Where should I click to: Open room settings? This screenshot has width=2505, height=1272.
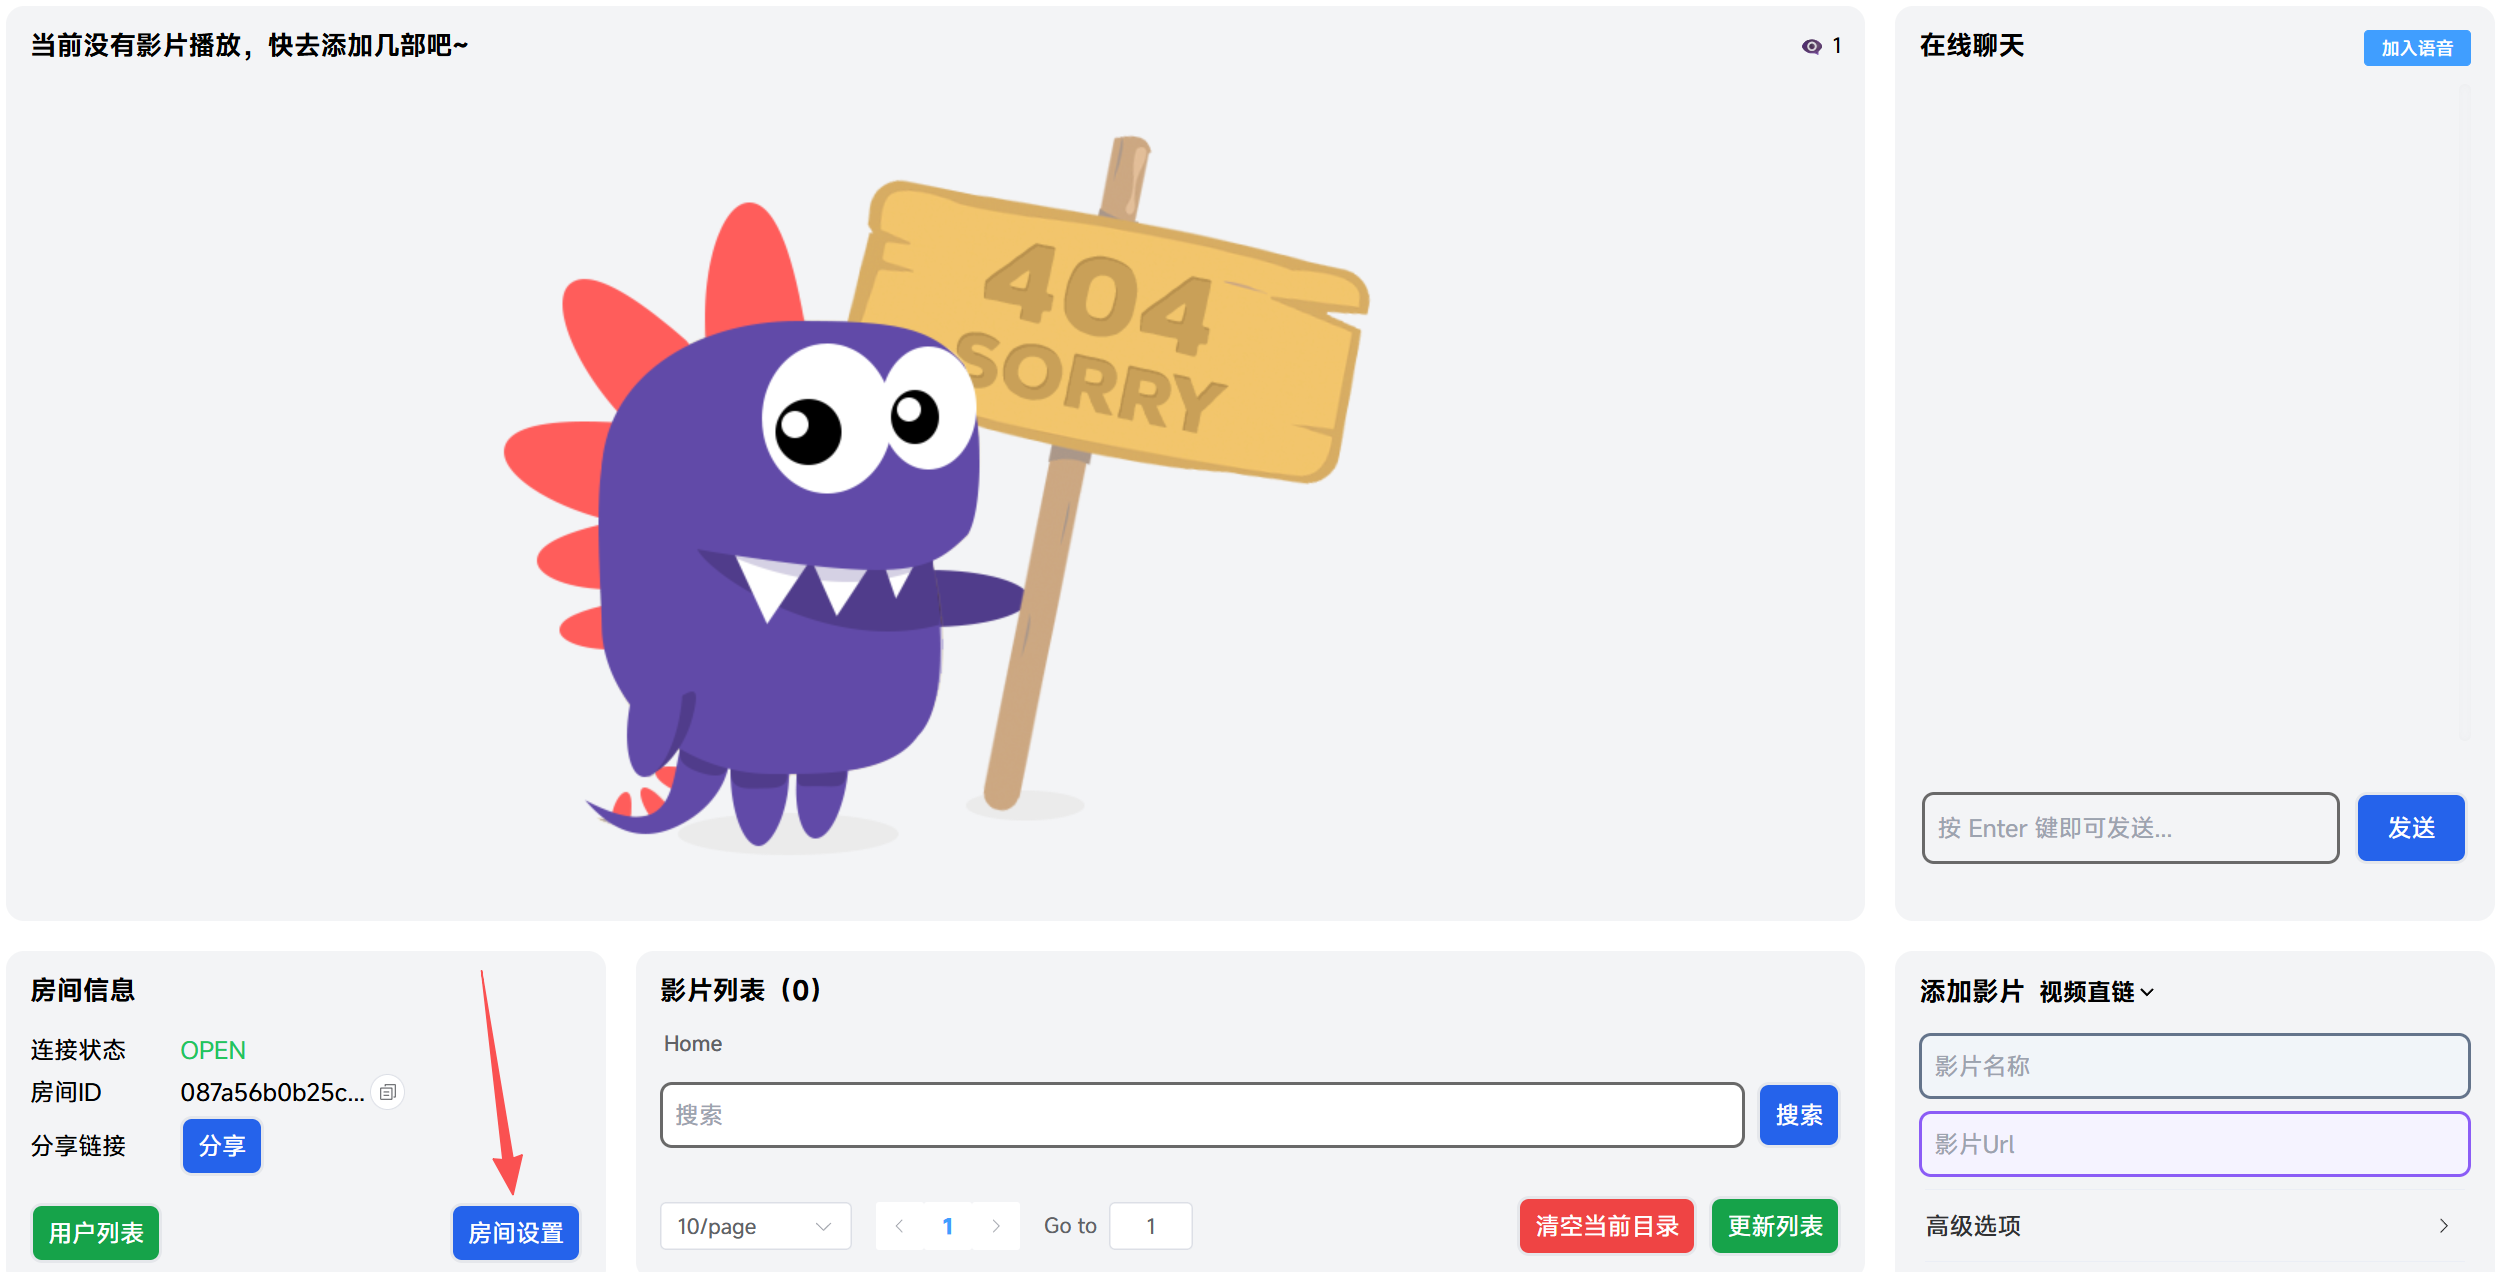(516, 1233)
